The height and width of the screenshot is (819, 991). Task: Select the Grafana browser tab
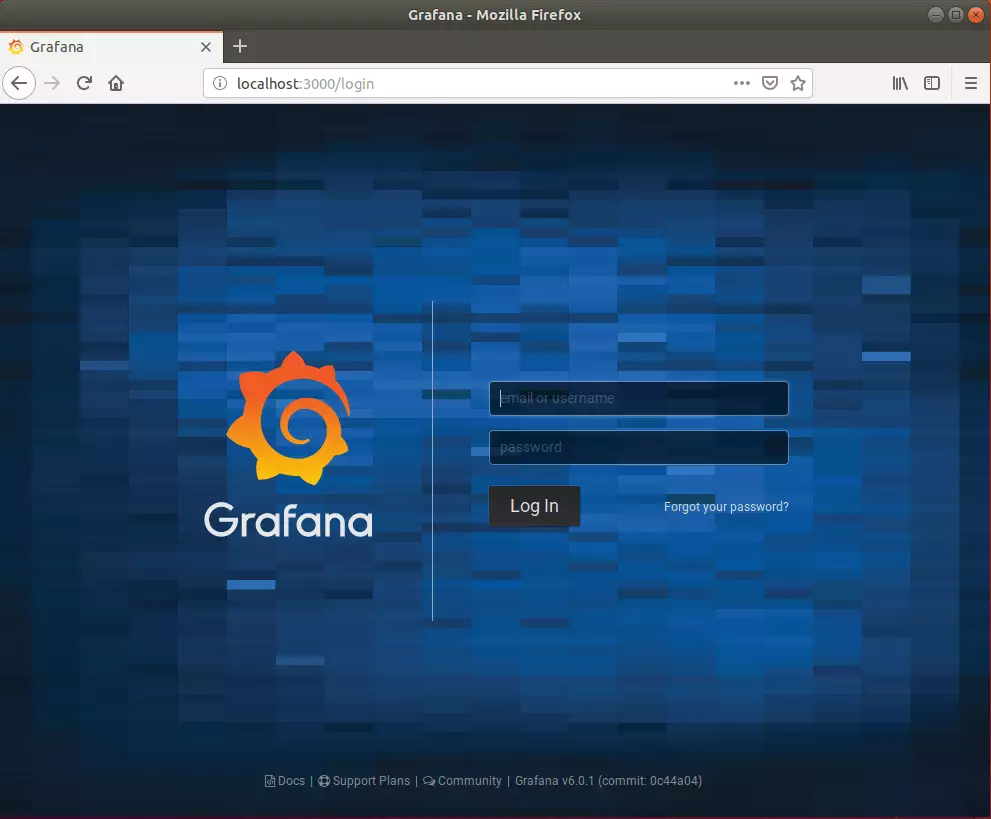click(111, 47)
